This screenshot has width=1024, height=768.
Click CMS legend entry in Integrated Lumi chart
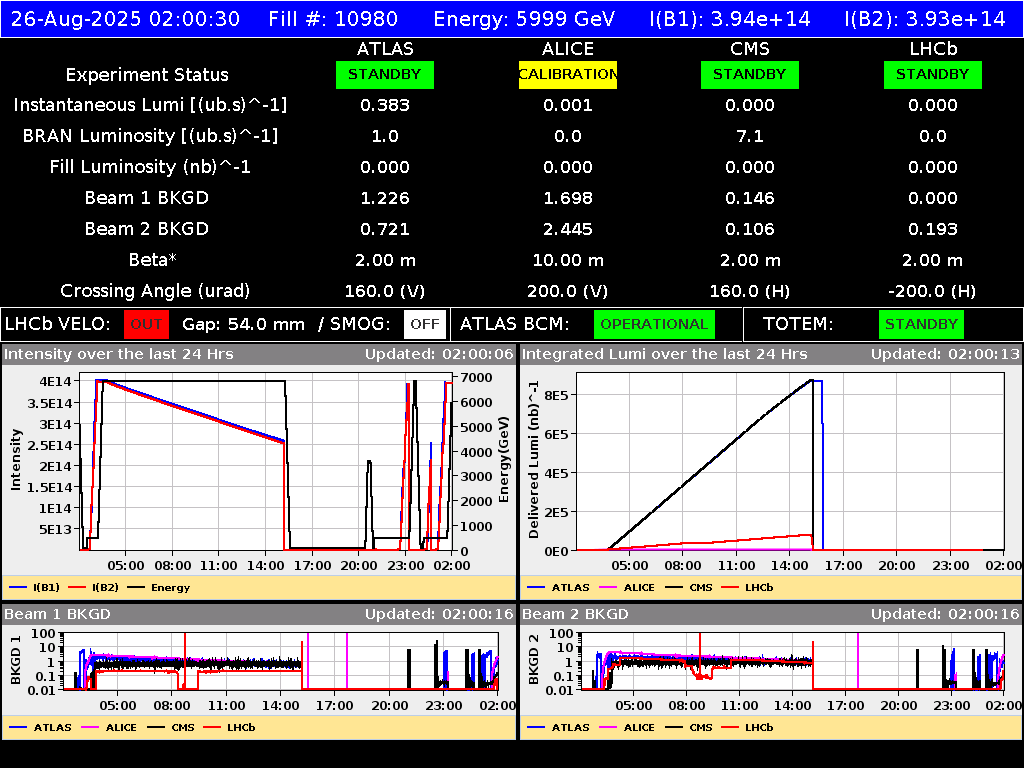[x=689, y=587]
